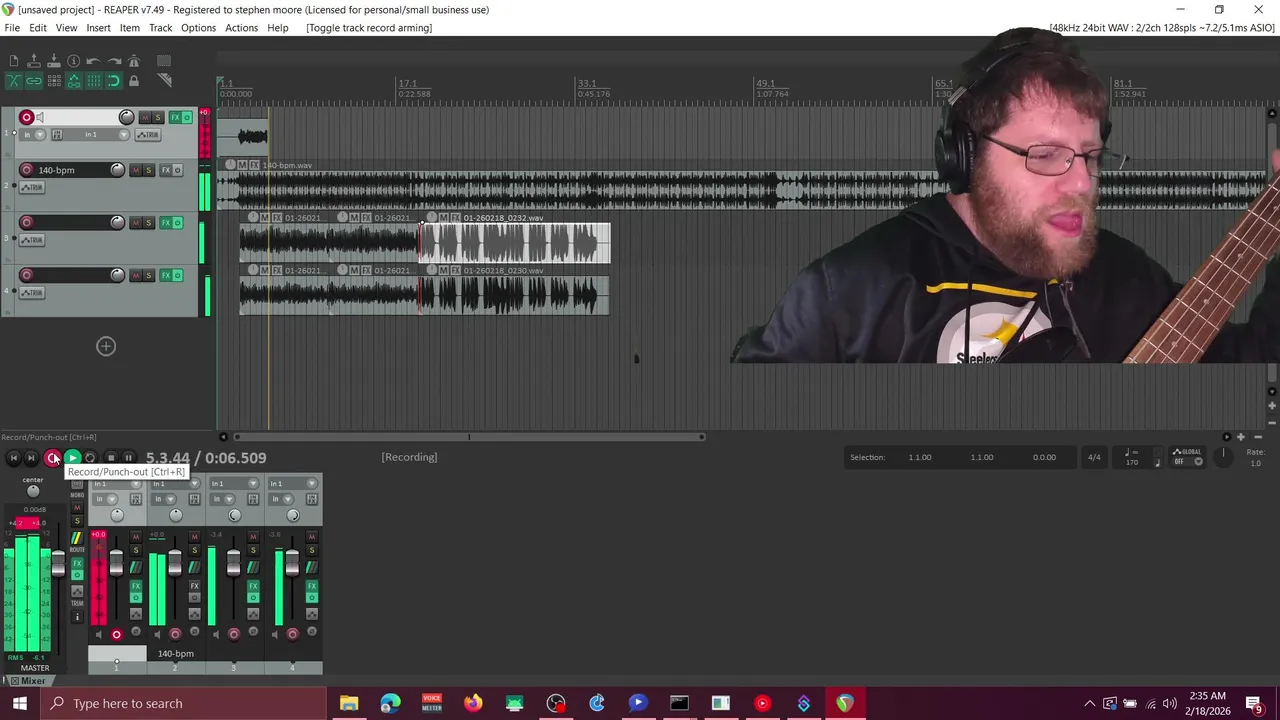
Task: Toggle auto-crossfade toolbar icon
Action: click(x=14, y=81)
